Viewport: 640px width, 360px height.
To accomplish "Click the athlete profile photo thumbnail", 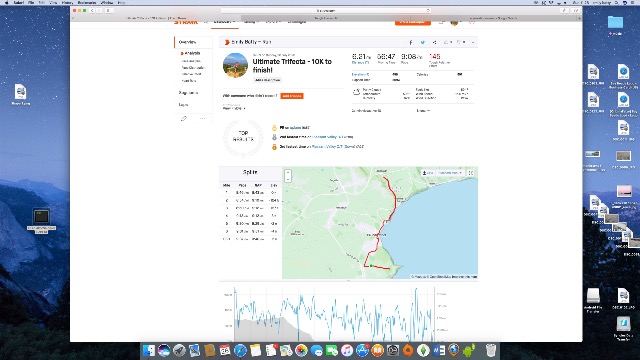I will point(236,65).
